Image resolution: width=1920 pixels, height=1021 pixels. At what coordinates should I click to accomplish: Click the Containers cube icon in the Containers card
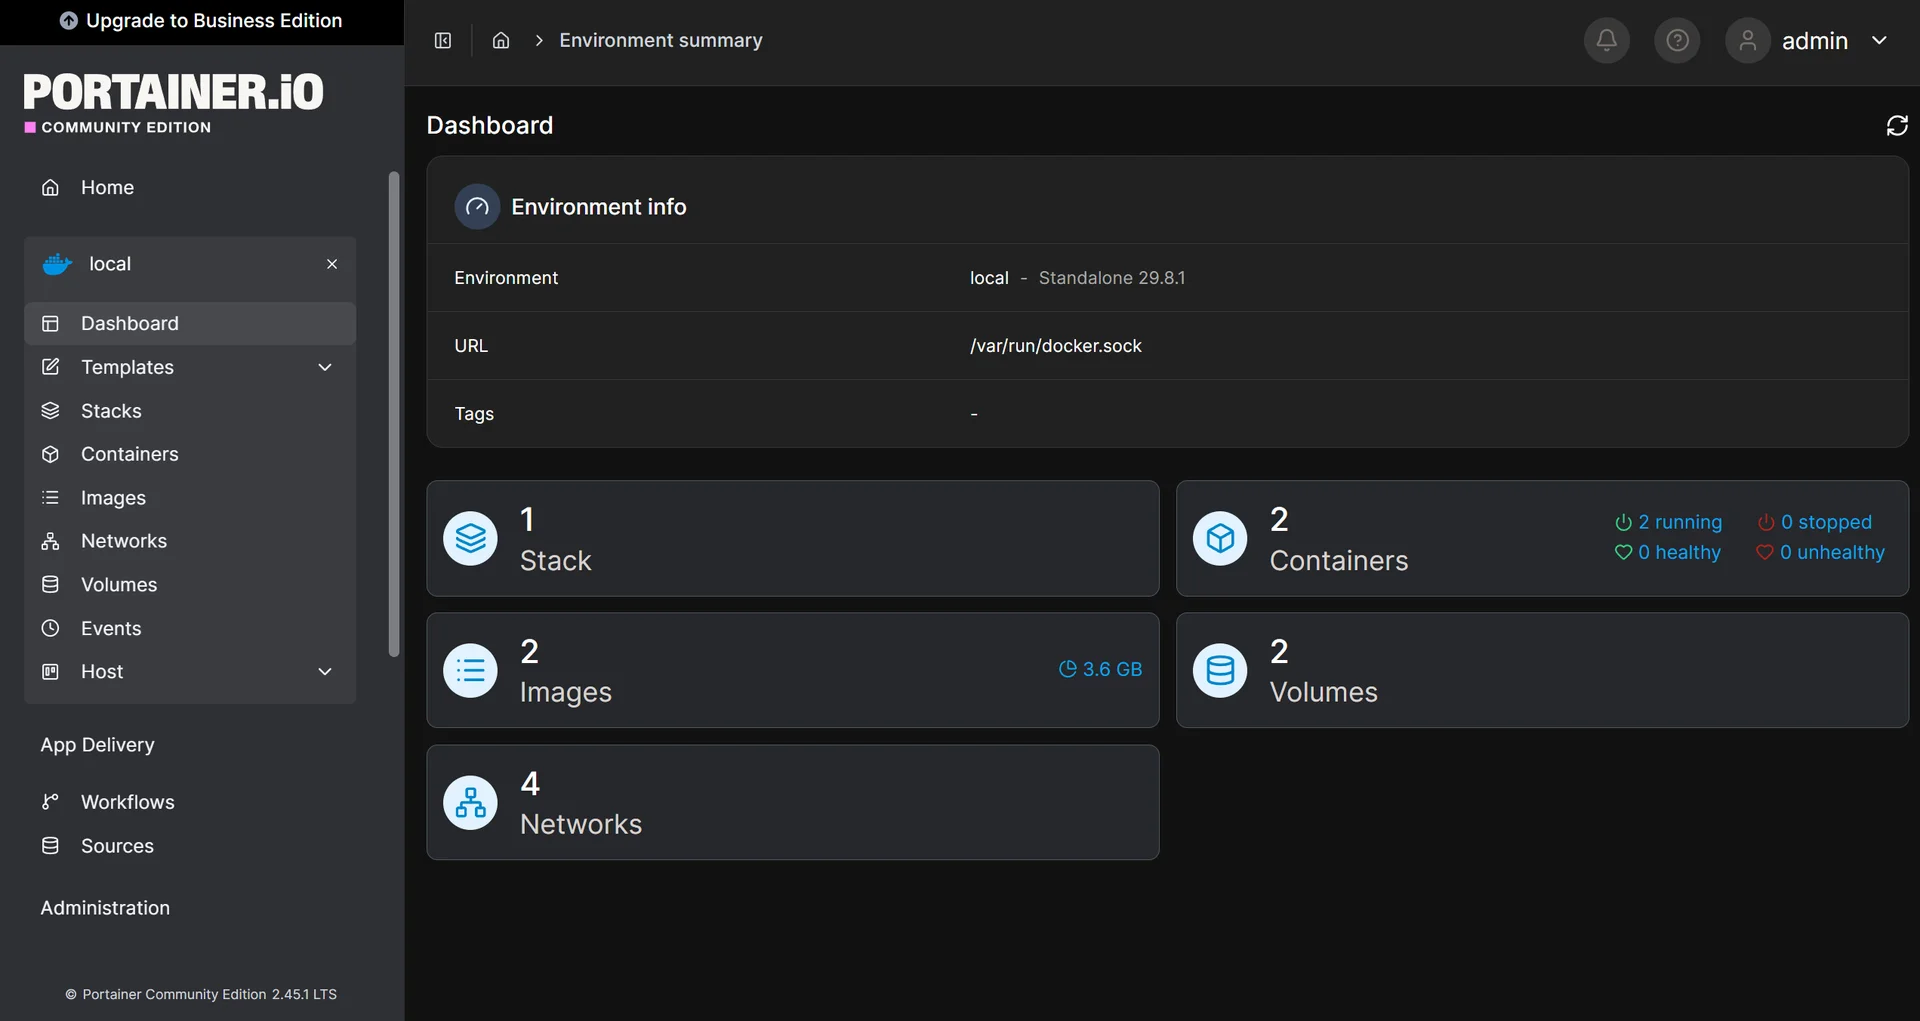[1220, 539]
